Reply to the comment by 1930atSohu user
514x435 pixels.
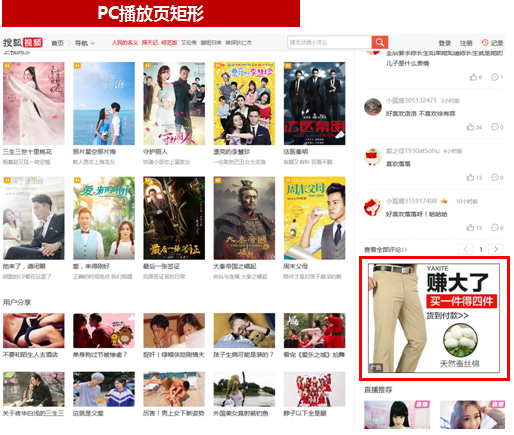(x=495, y=177)
